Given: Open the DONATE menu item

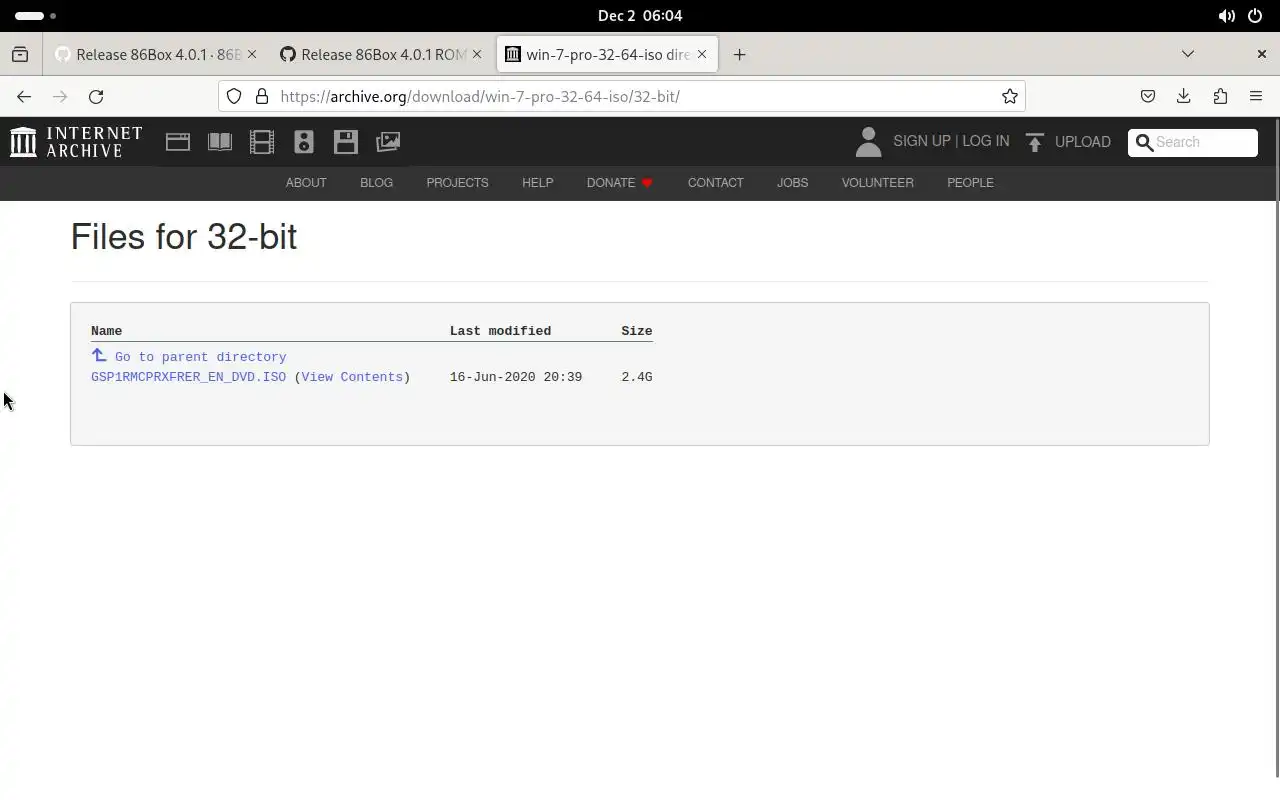Looking at the screenshot, I should pyautogui.click(x=620, y=183).
